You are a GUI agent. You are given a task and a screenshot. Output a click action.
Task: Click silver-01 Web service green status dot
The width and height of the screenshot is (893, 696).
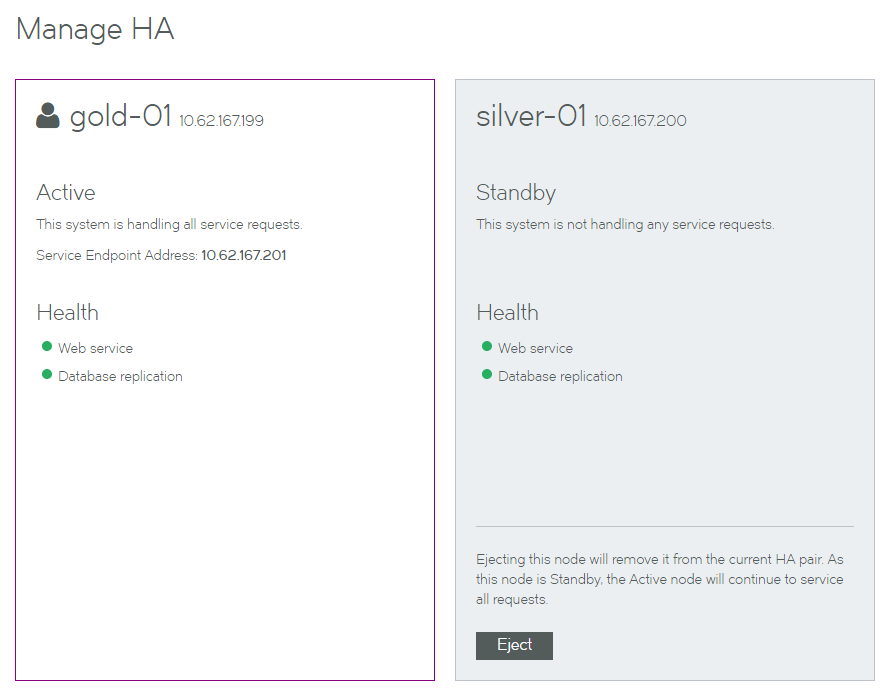tap(487, 346)
